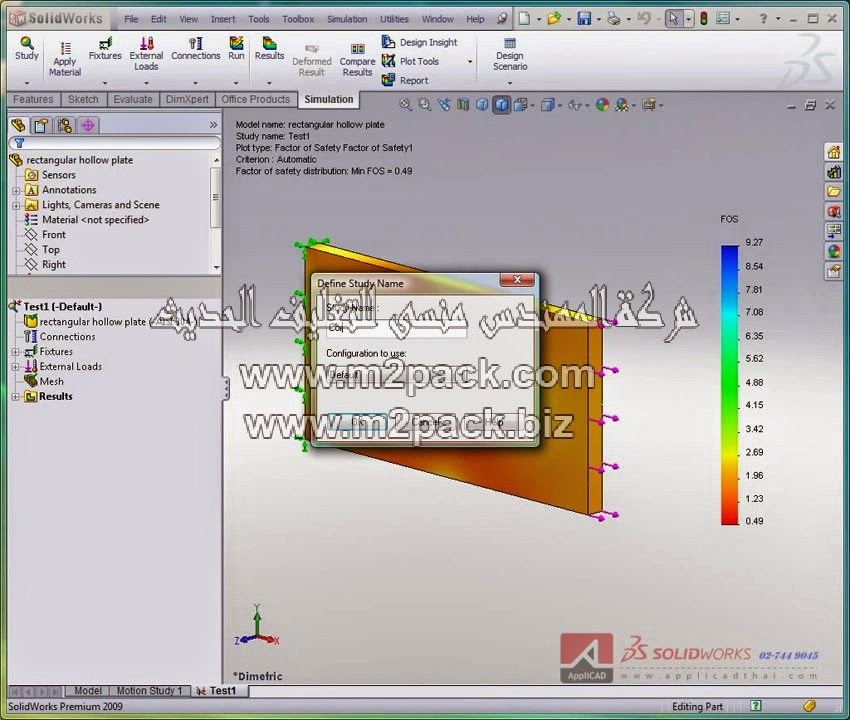This screenshot has width=850, height=720.
Task: Click the Zoom to Area icon
Action: [x=424, y=104]
